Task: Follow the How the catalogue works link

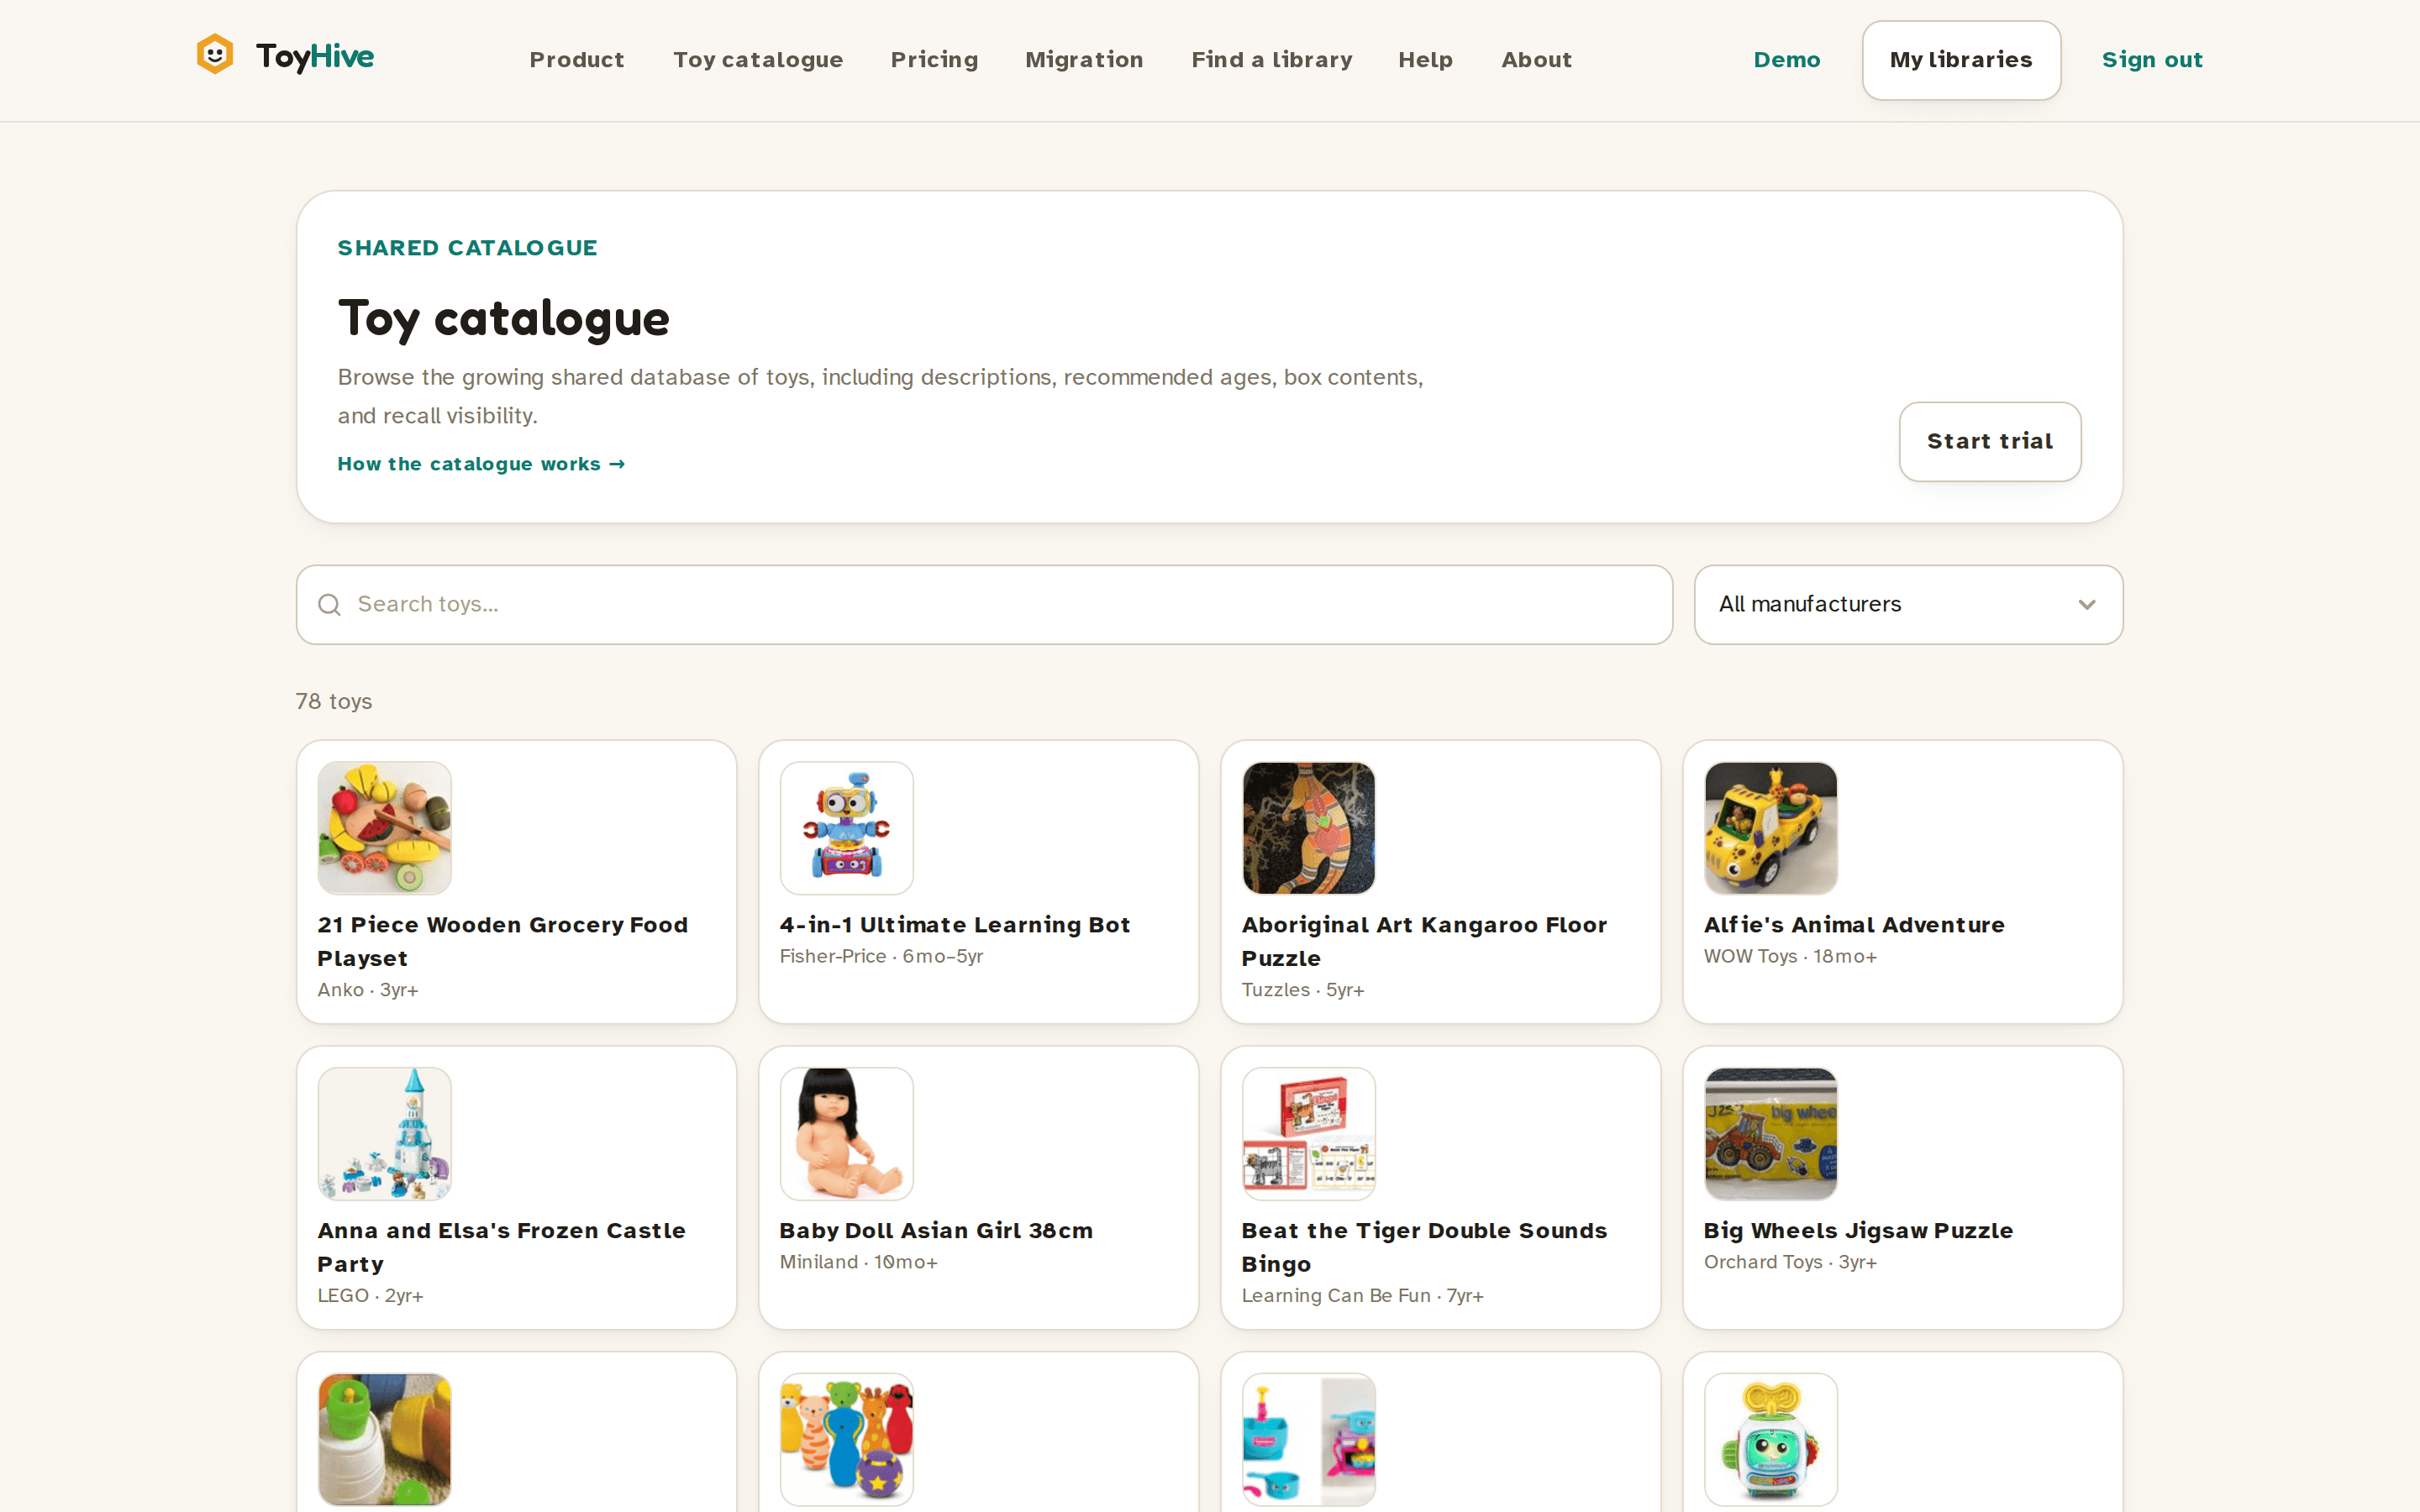Action: (481, 464)
